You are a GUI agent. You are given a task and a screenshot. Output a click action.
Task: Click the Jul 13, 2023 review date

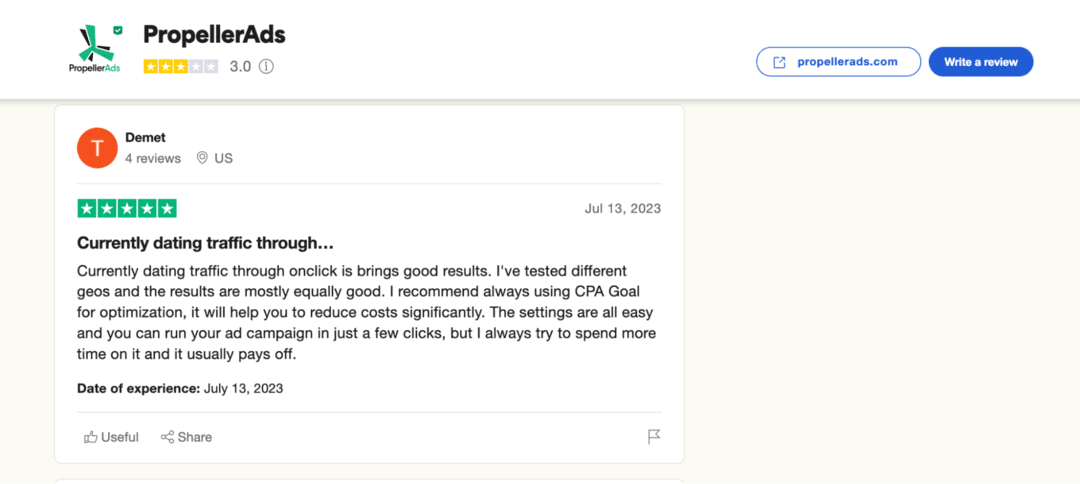point(622,209)
